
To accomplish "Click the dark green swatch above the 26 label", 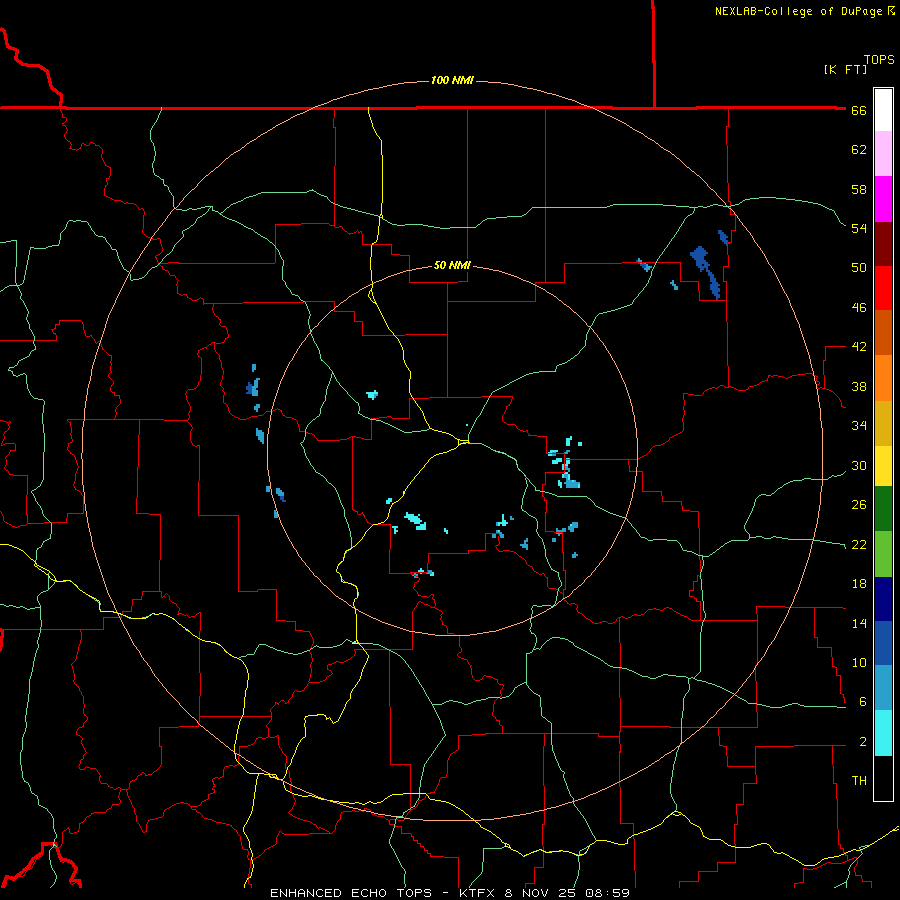I will [x=883, y=509].
